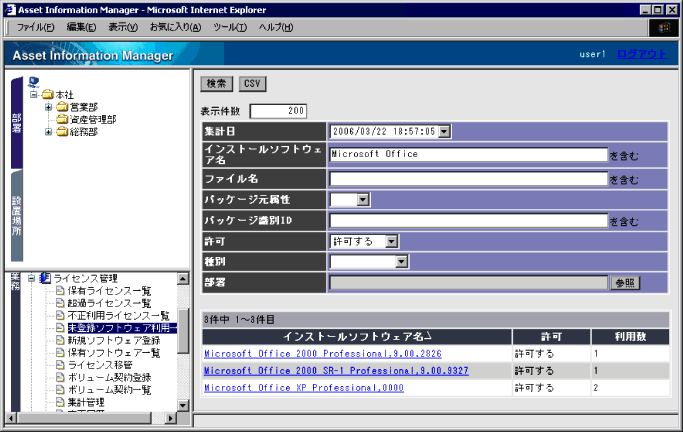
Task: Click page icon beside 集計管理
Action: click(x=60, y=402)
